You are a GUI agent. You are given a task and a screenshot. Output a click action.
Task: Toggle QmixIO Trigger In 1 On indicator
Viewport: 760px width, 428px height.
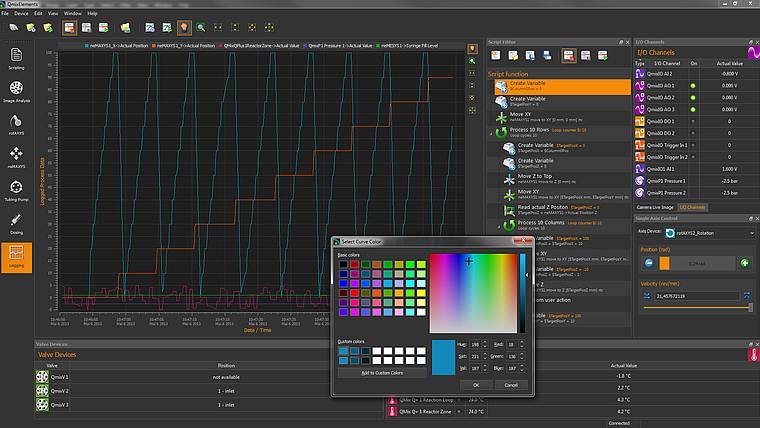[693, 145]
